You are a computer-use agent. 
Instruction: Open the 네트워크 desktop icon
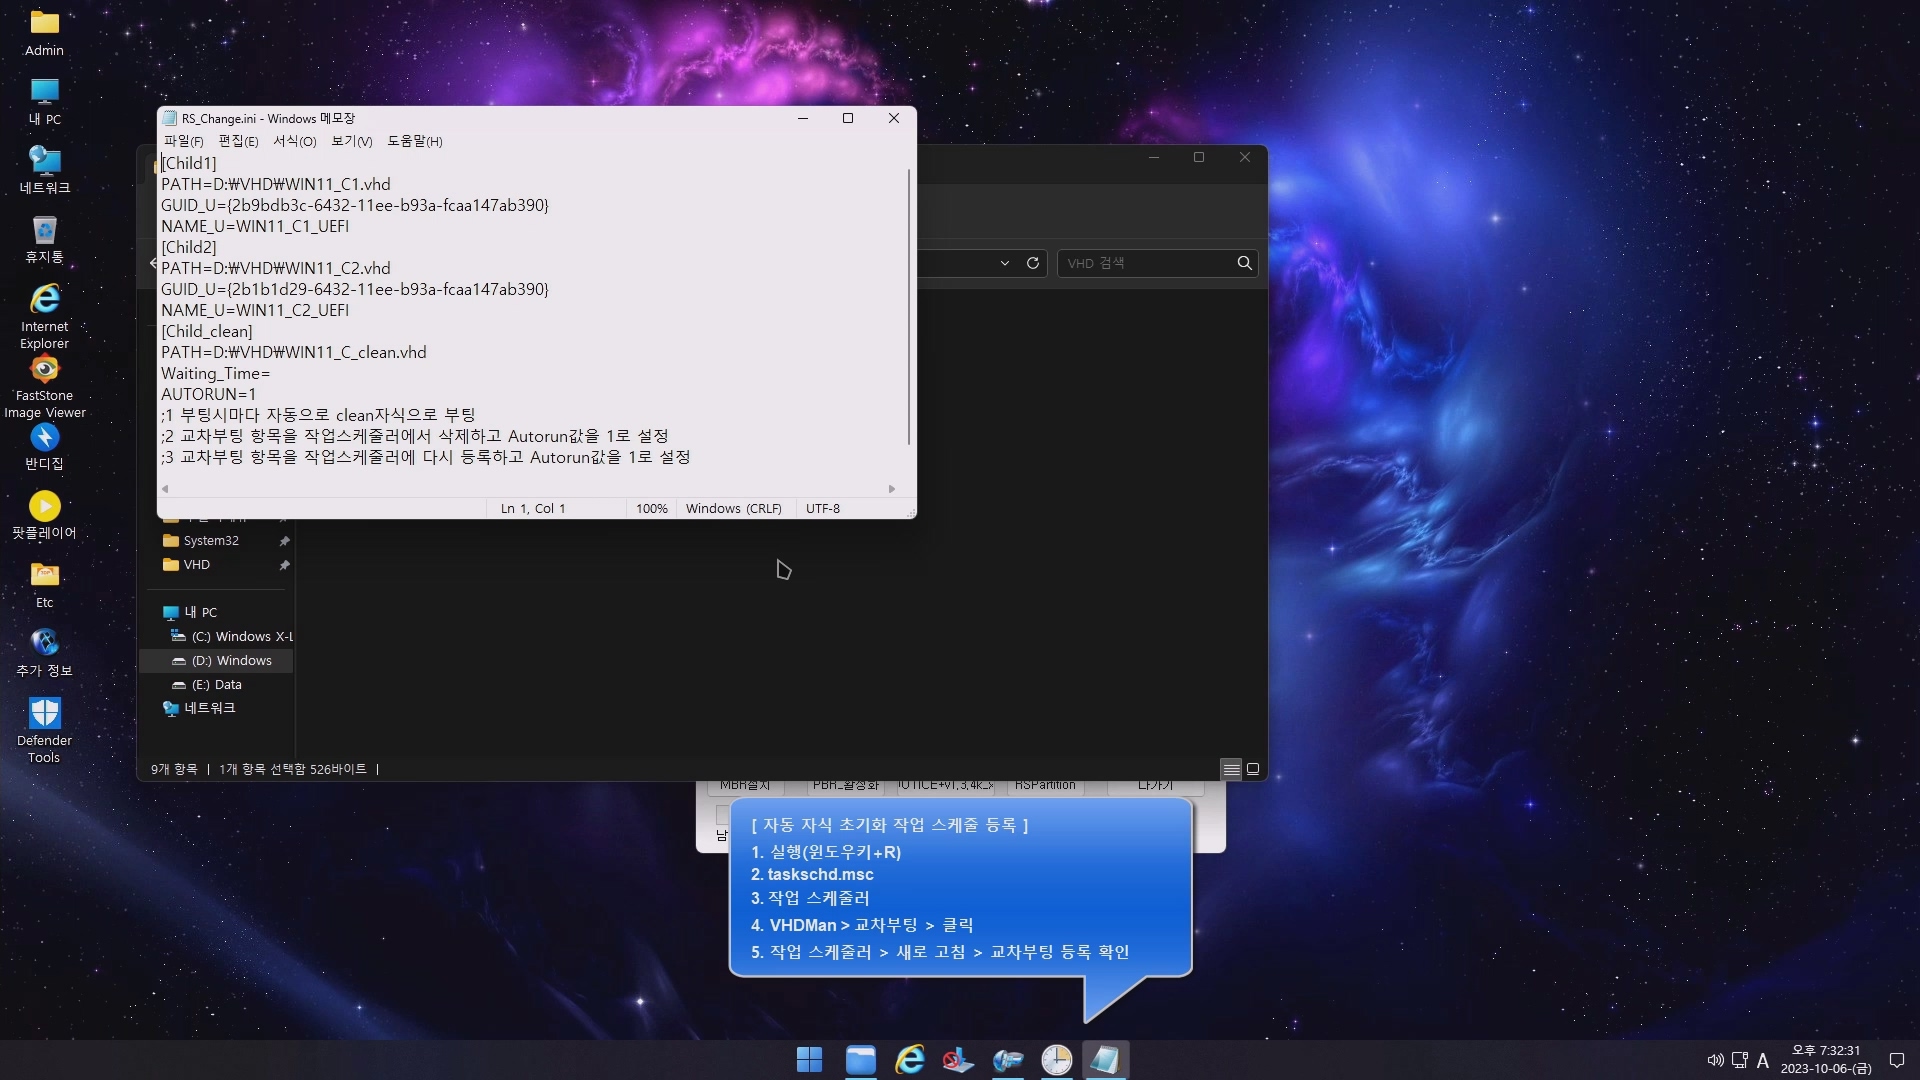tap(44, 170)
